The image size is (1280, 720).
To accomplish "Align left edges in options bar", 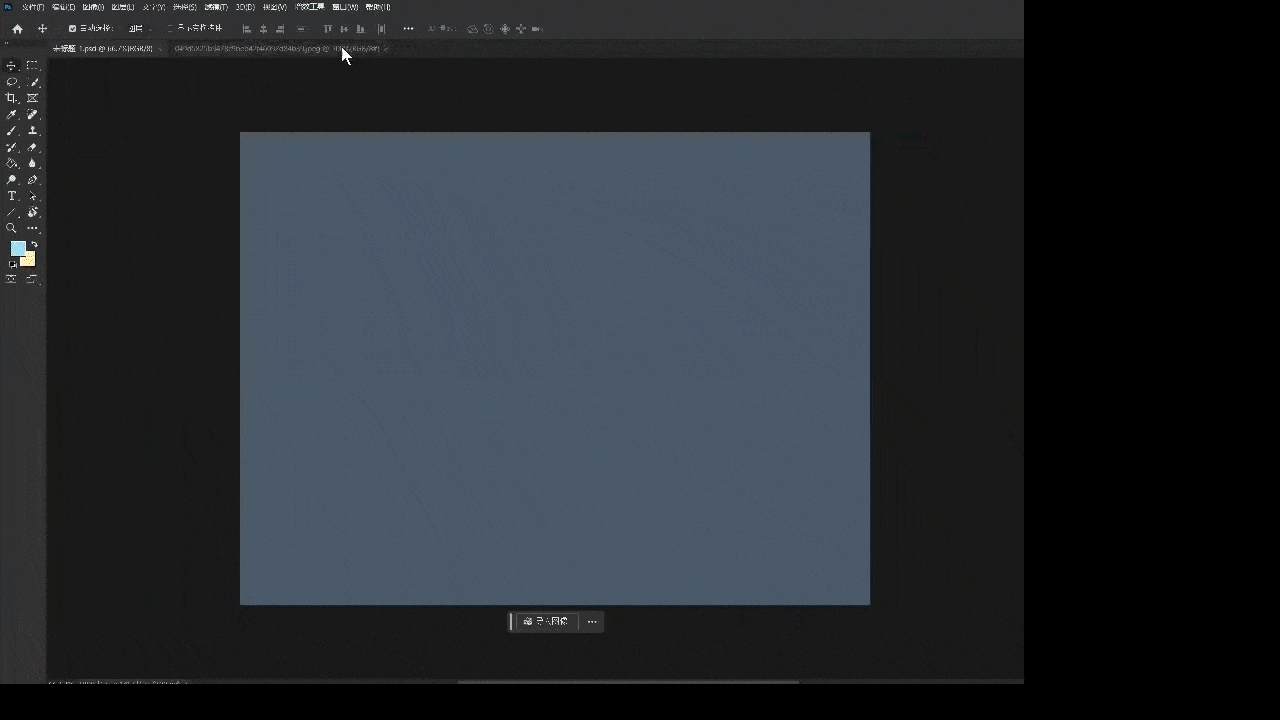I will click(x=247, y=29).
